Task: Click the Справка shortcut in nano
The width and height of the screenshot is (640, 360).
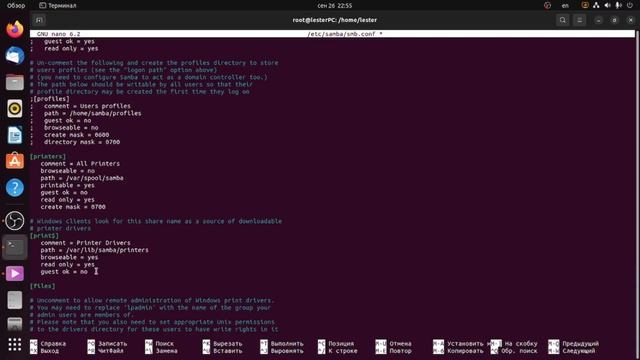Action: pos(53,344)
